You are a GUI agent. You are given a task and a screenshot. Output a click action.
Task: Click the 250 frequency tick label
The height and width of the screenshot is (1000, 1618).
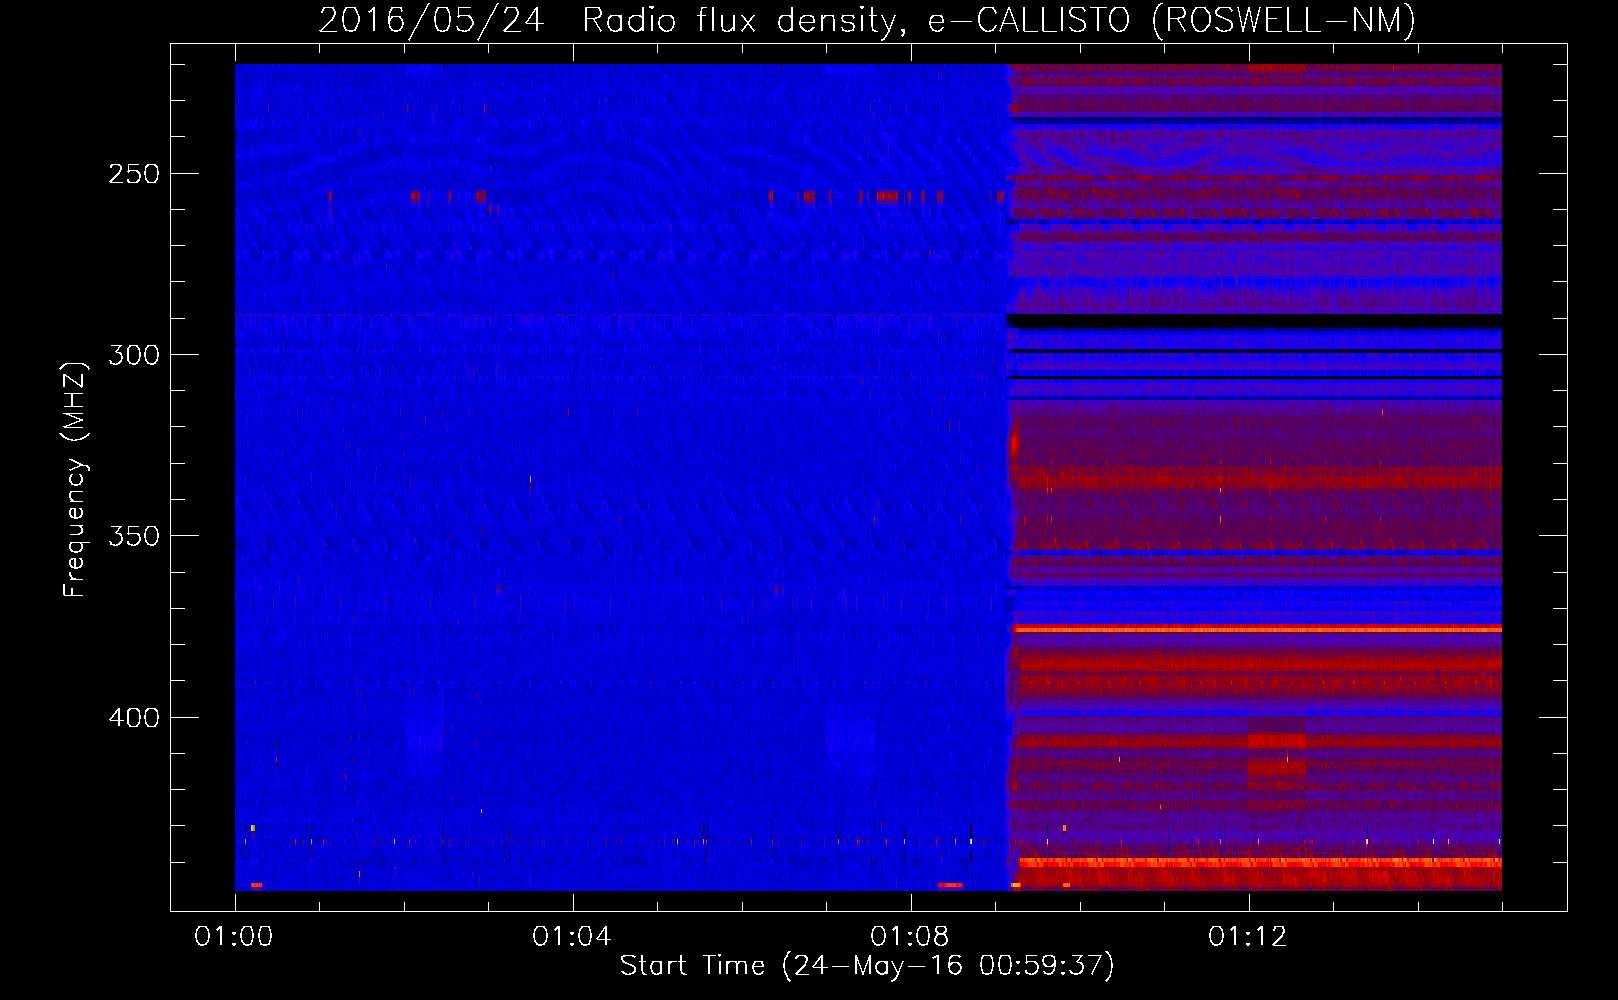(134, 174)
